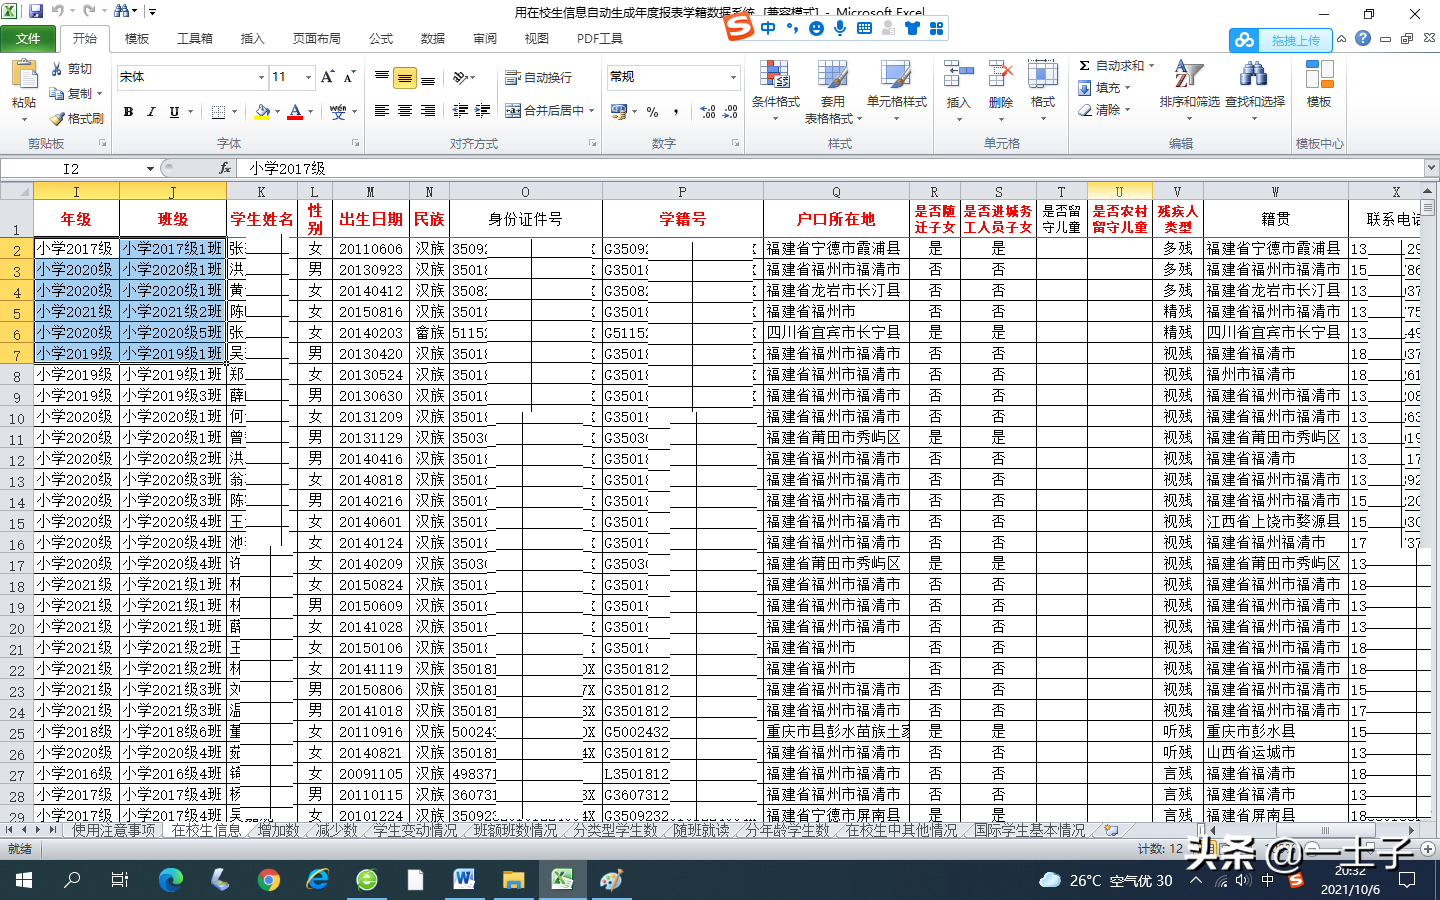Switch to the Insert (插入) ribbon tab
The image size is (1440, 900).
[x=252, y=39]
